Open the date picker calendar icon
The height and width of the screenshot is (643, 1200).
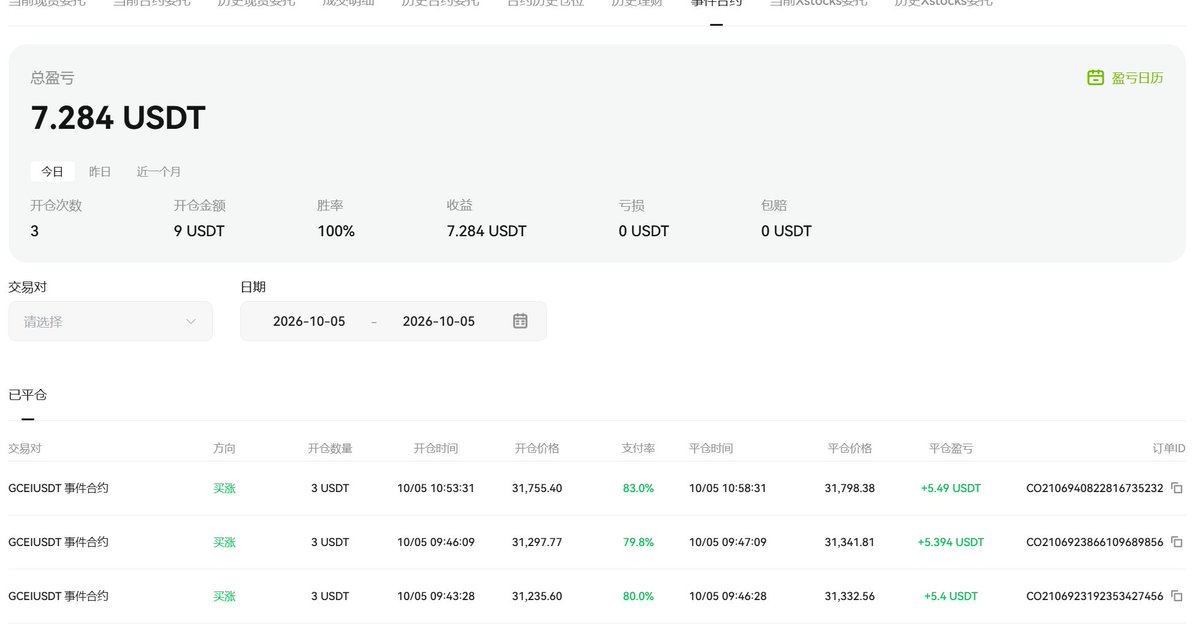520,321
